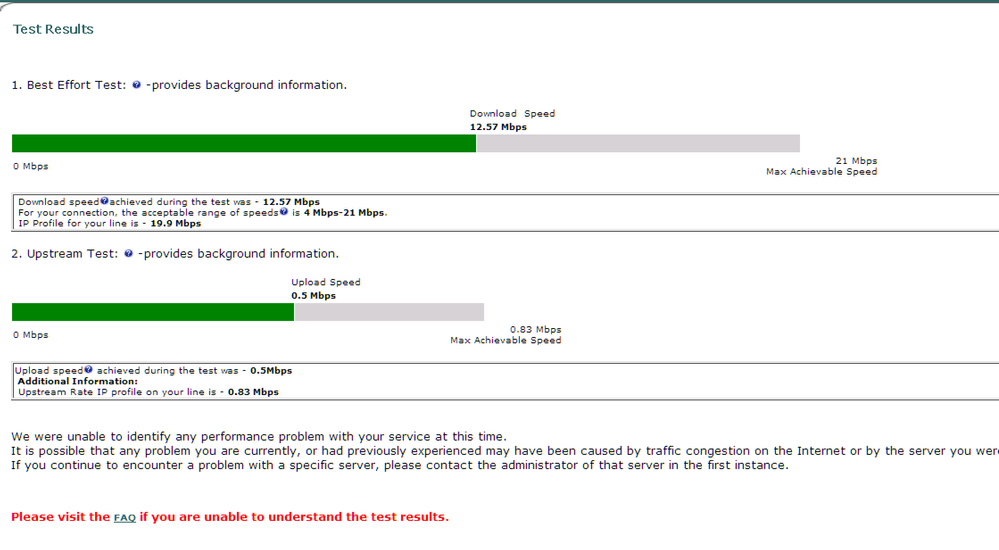Click 'We were unable to identify' message

pyautogui.click(x=259, y=437)
